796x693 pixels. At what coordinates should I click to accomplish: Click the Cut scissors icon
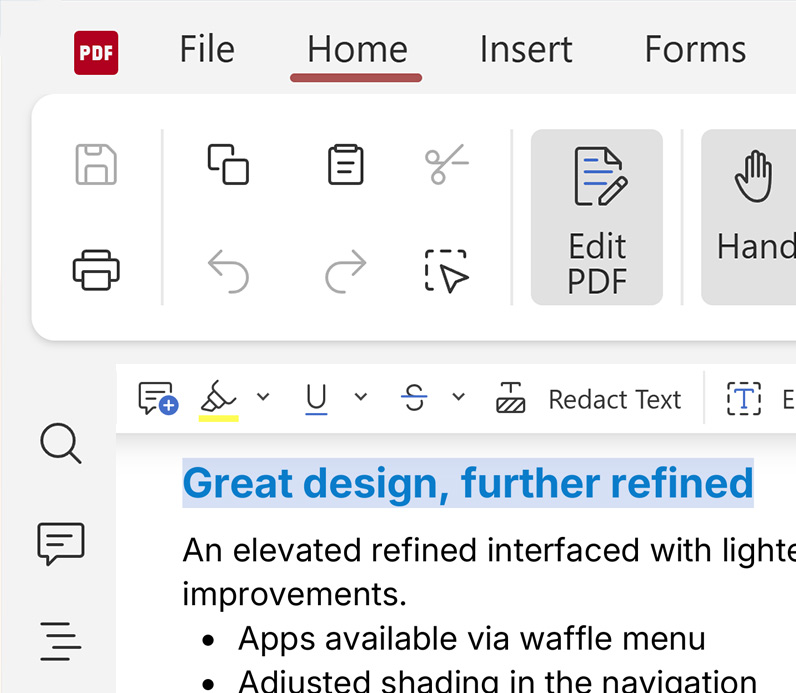coord(446,164)
